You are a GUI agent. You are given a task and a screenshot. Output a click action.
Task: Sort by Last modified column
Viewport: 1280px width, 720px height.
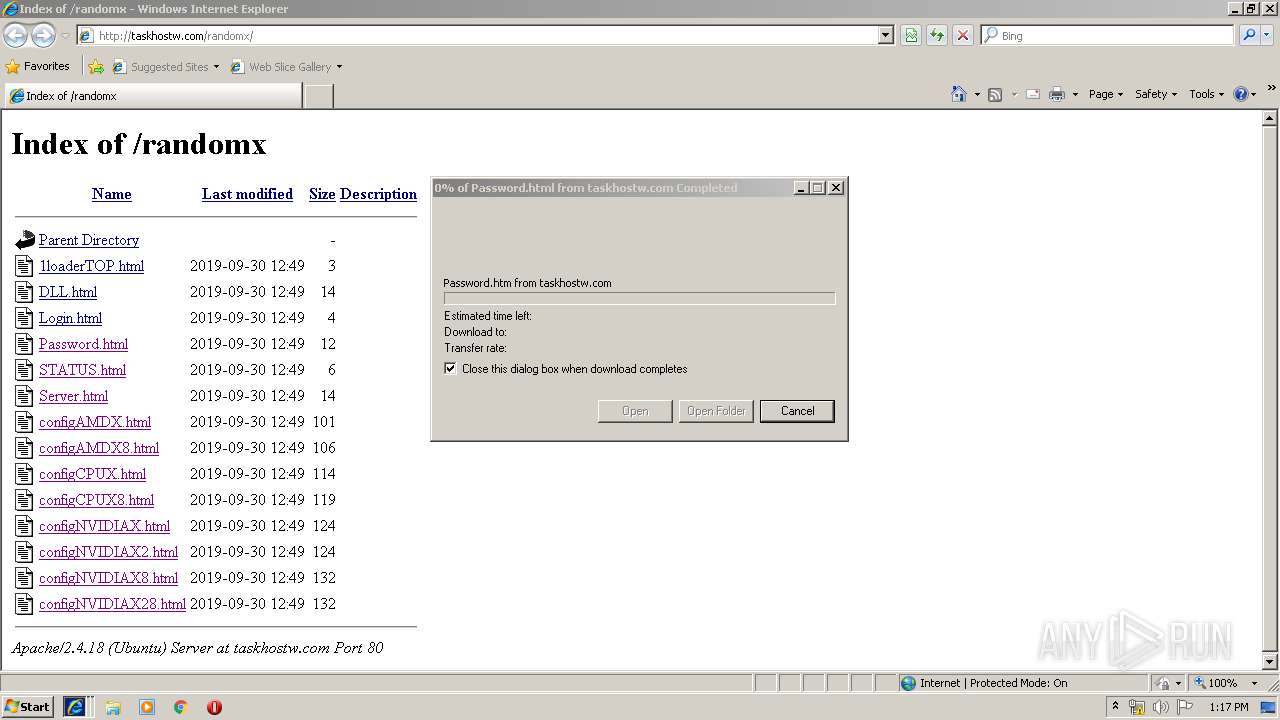247,194
